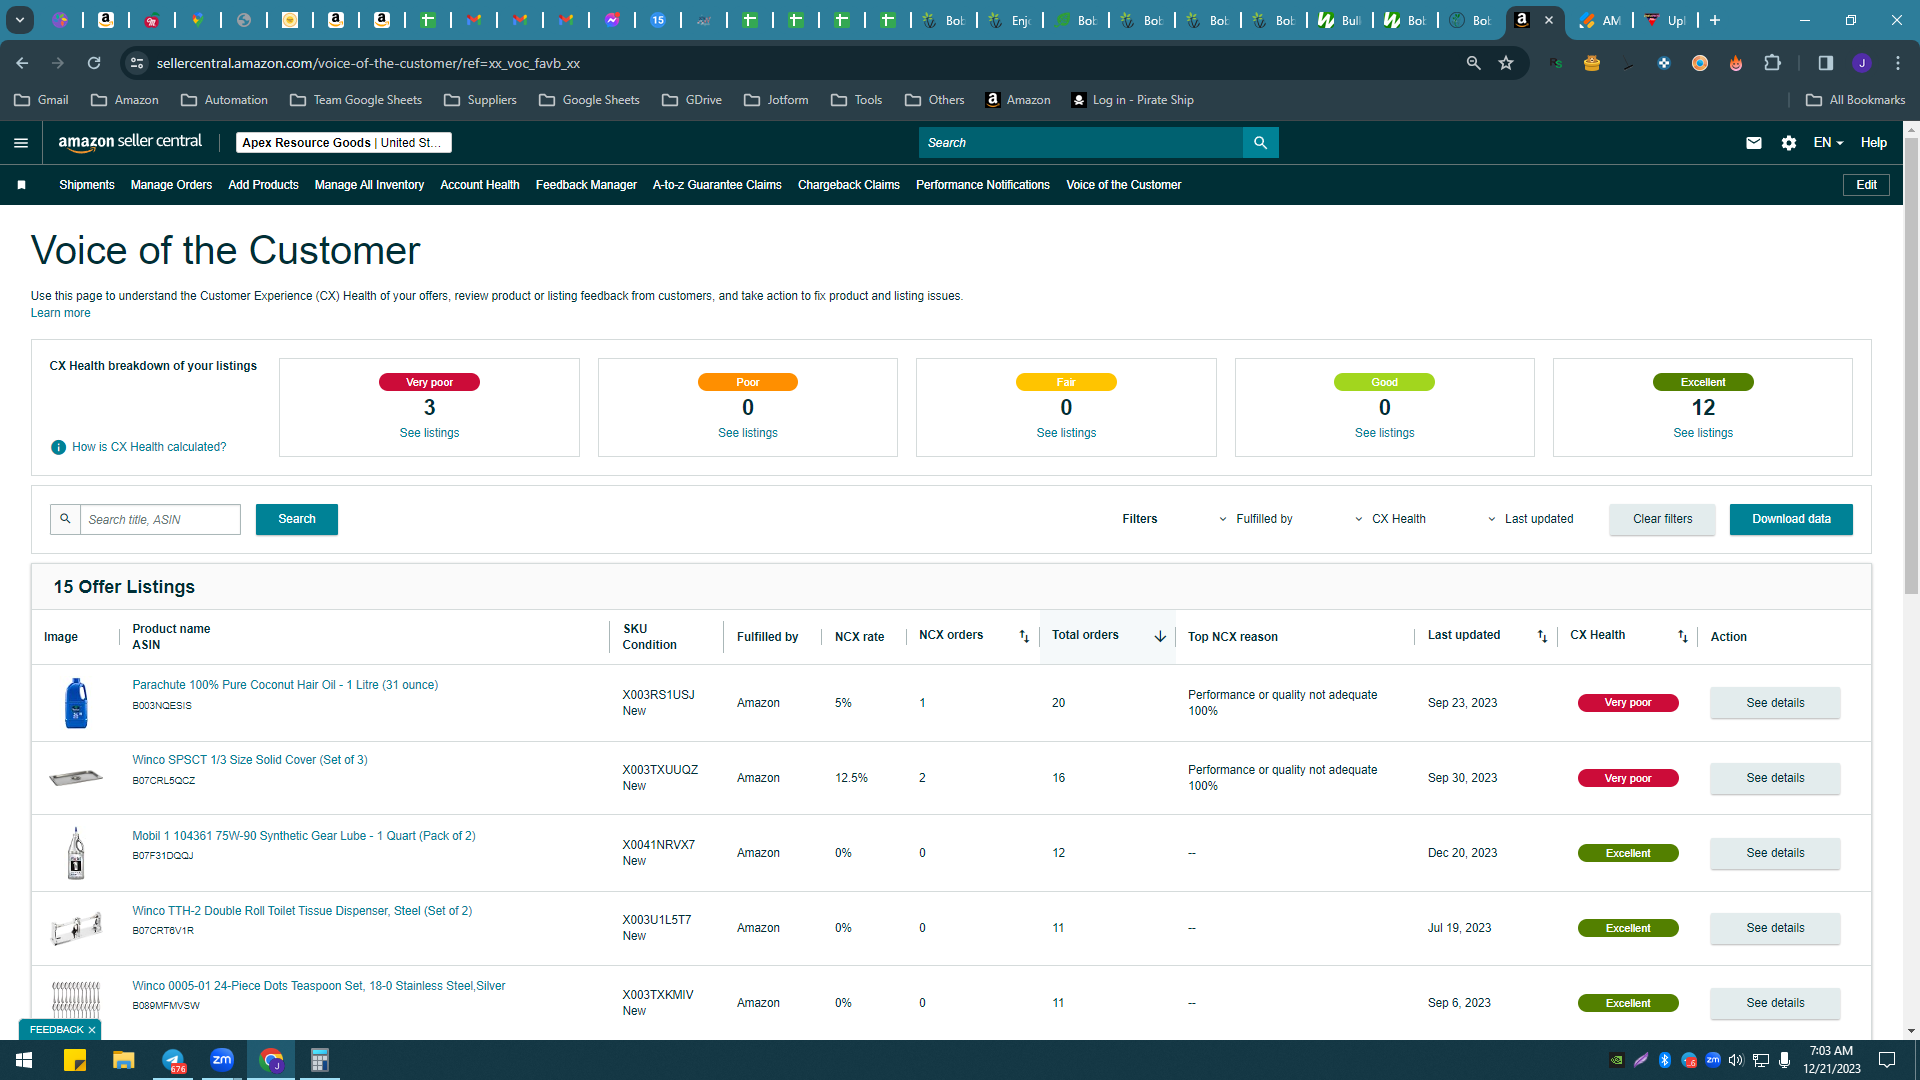Viewport: 1920px width, 1080px height.
Task: Open the All Bookmarks folder
Action: [x=1856, y=100]
